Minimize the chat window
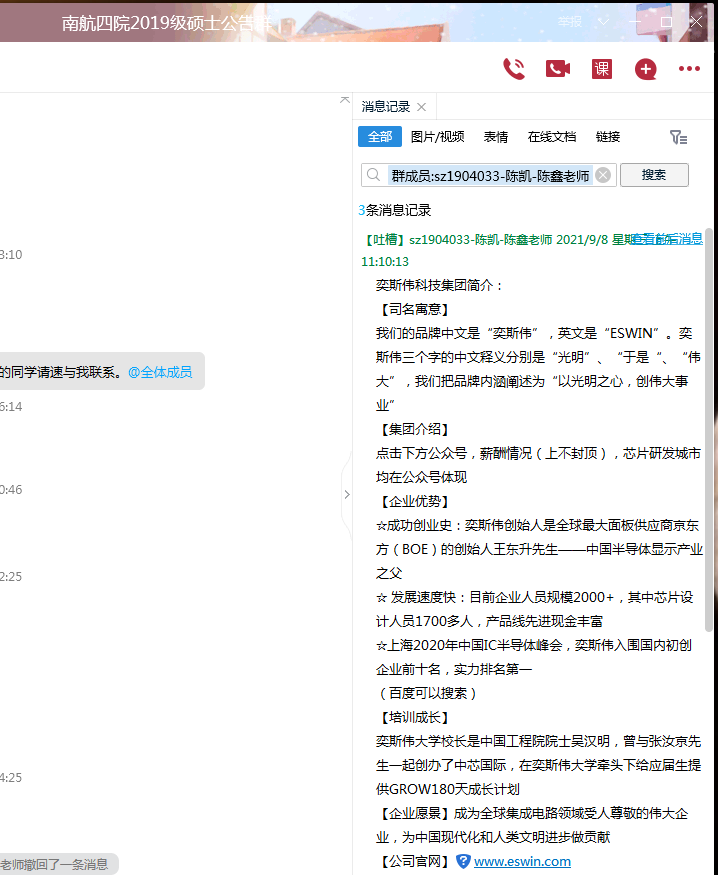This screenshot has width=718, height=875. 635,22
